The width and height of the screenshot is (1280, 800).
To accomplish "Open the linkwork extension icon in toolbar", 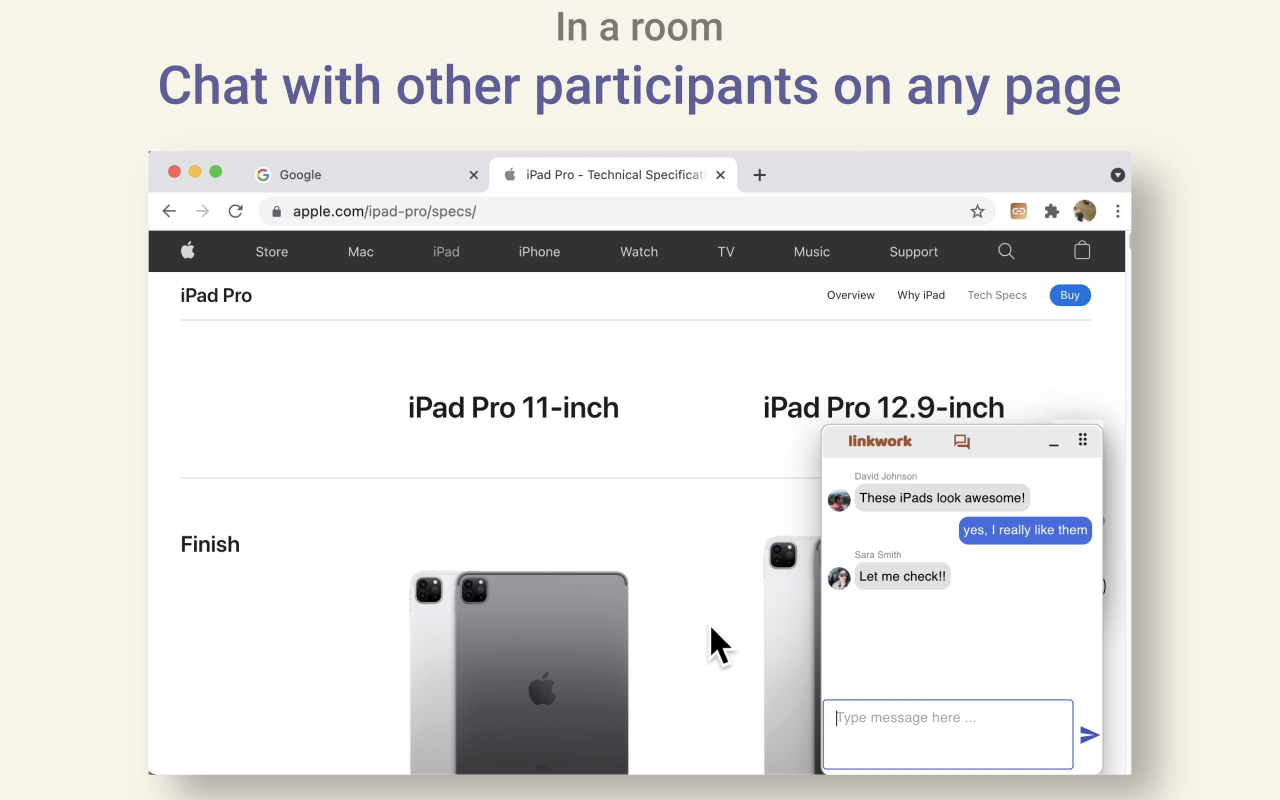I will (1018, 211).
